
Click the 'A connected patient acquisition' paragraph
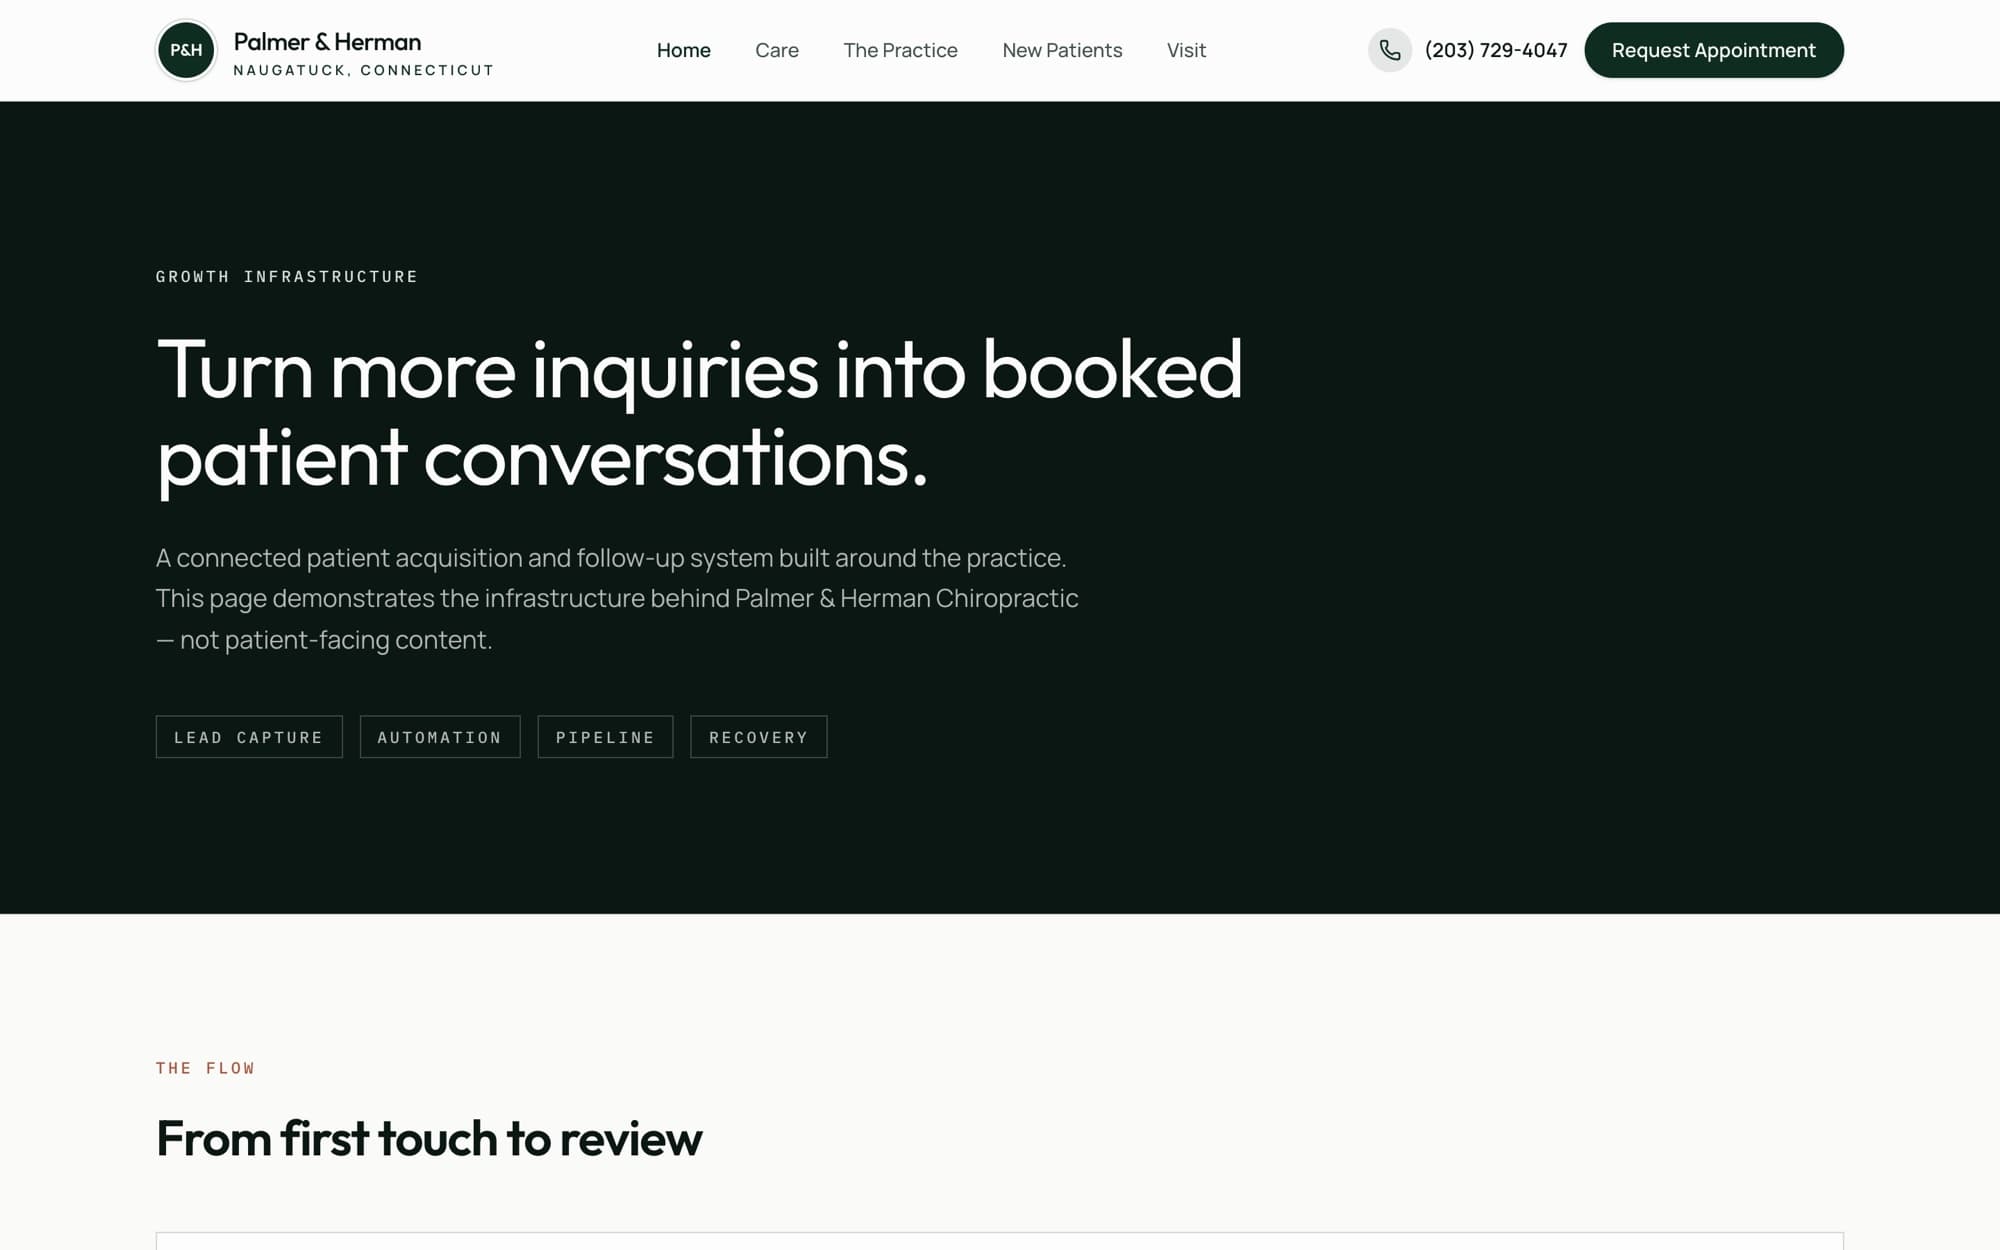click(617, 599)
